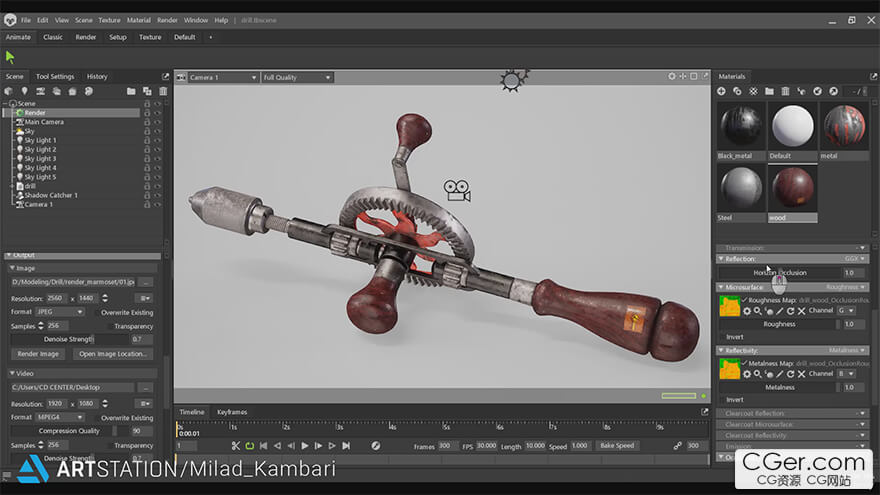Pop out the Materials panel
The width and height of the screenshot is (880, 495).
(873, 76)
